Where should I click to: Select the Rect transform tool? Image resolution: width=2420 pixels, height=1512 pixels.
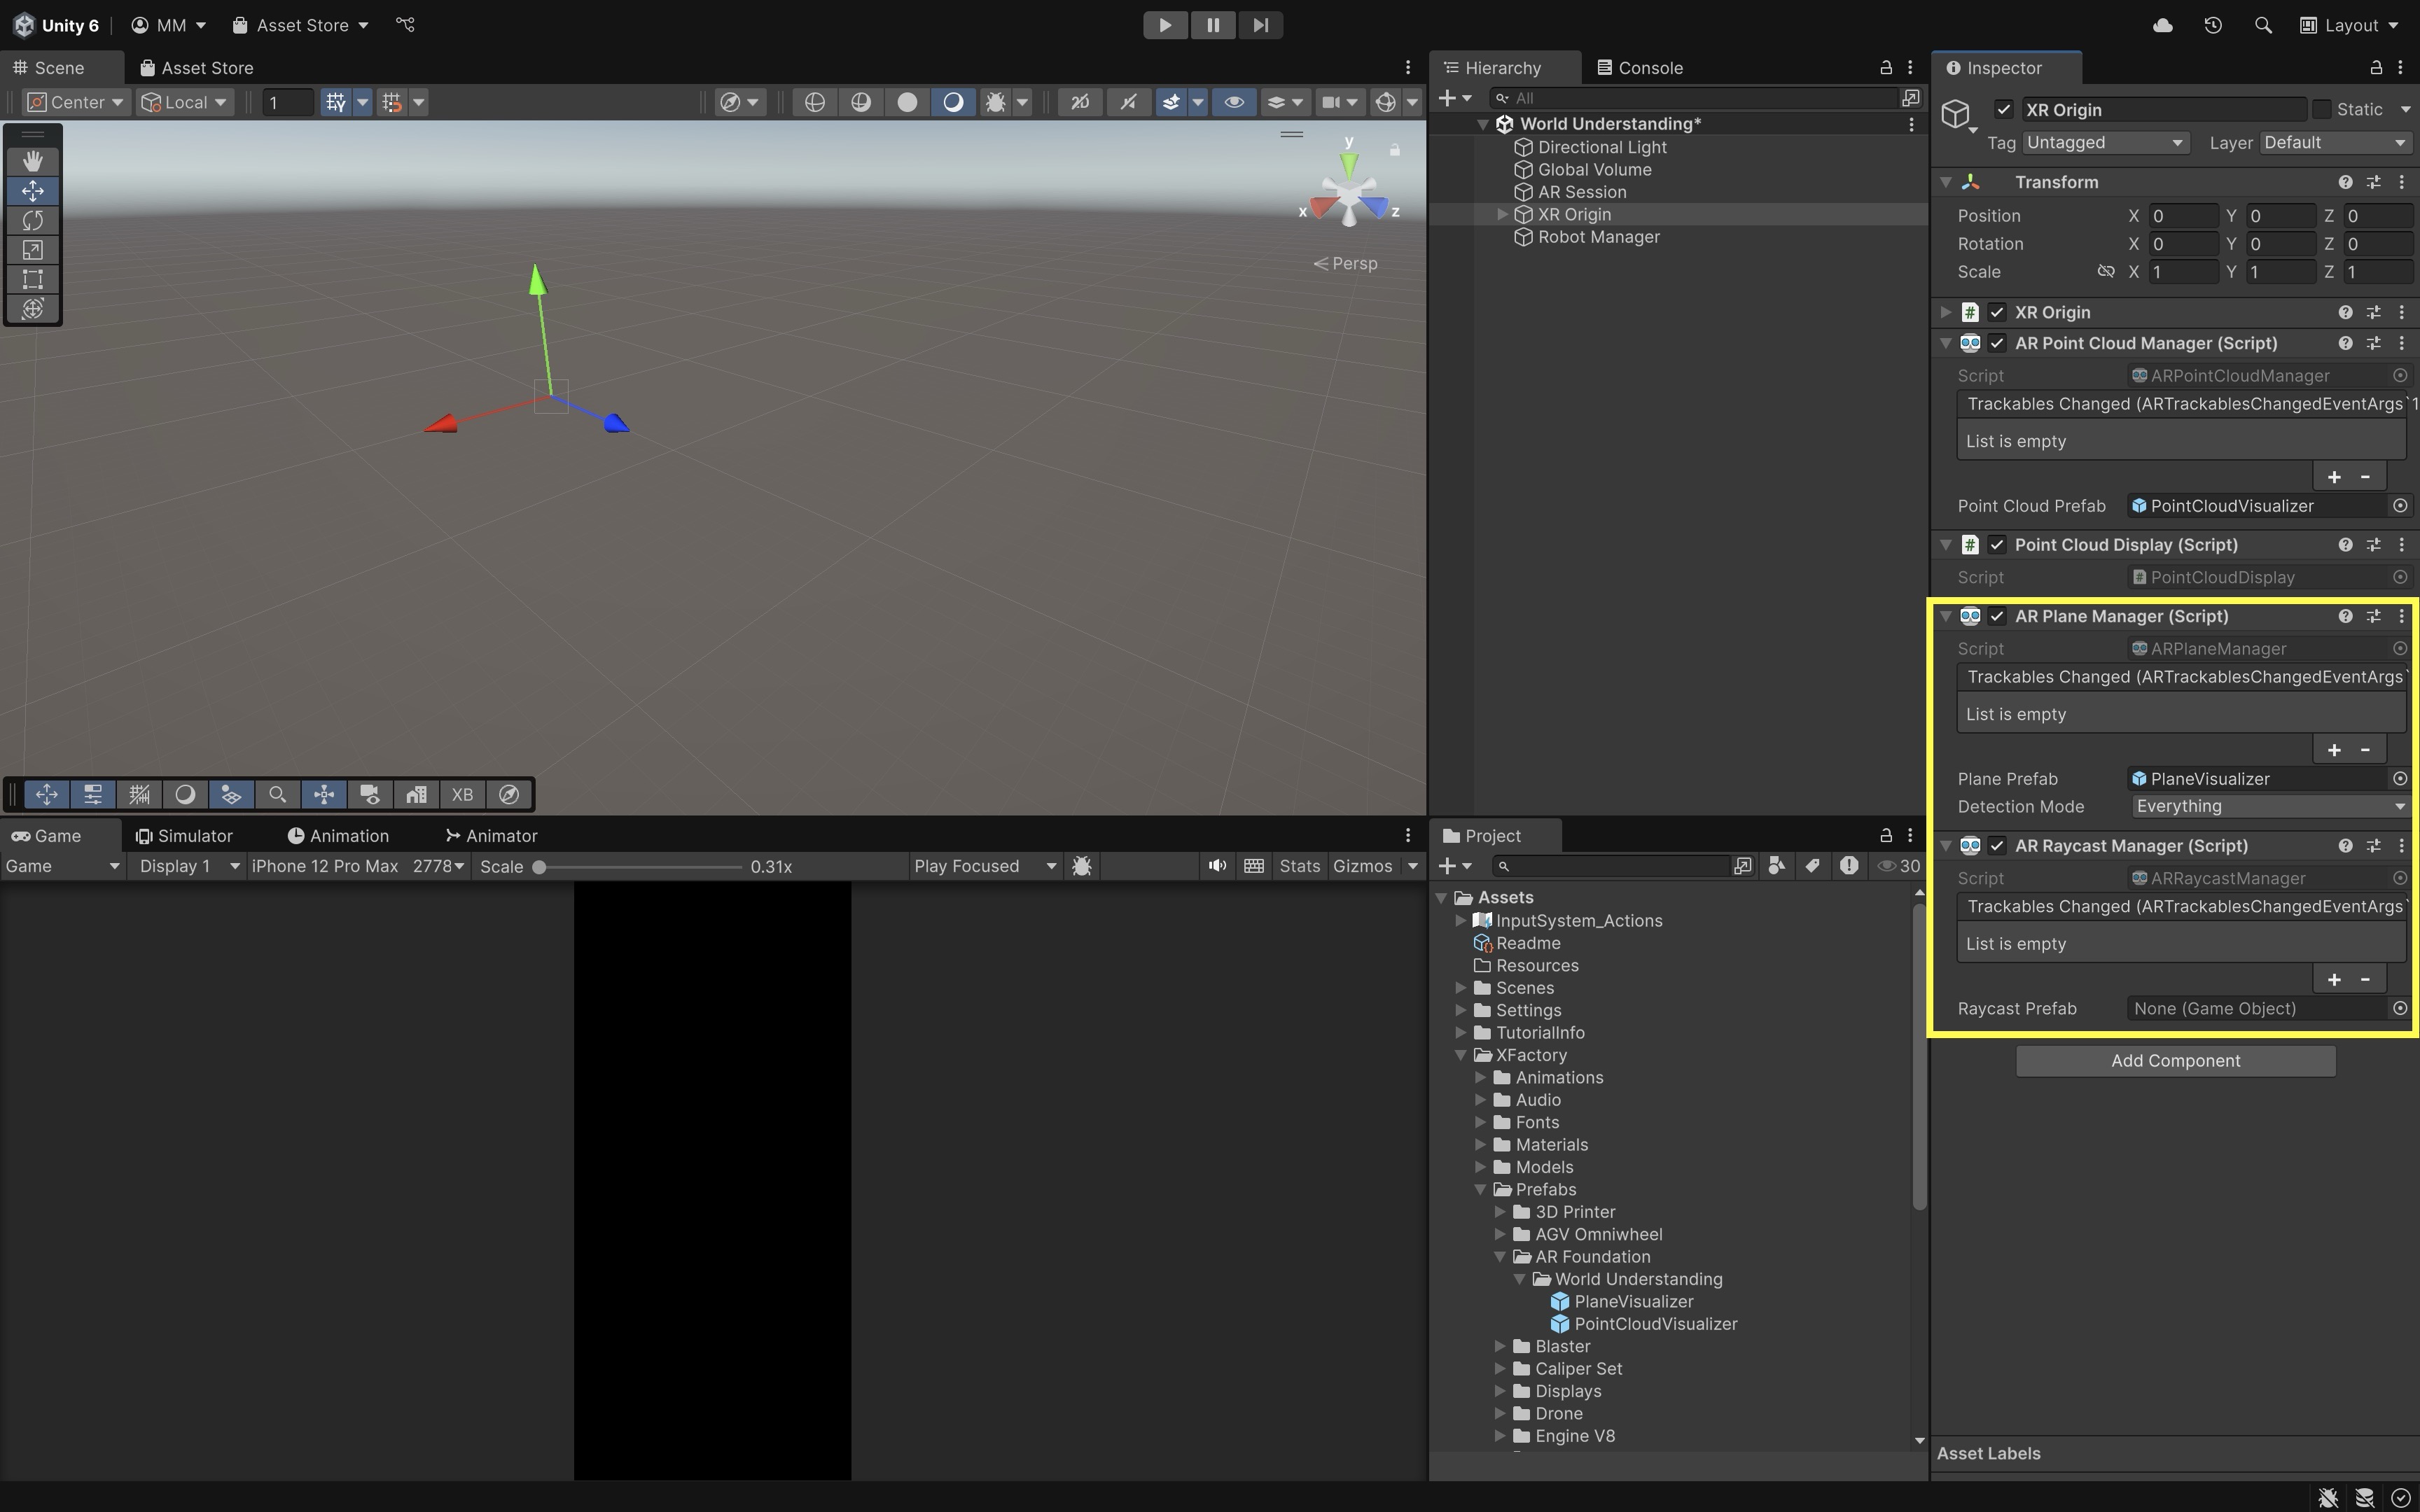coord(32,279)
